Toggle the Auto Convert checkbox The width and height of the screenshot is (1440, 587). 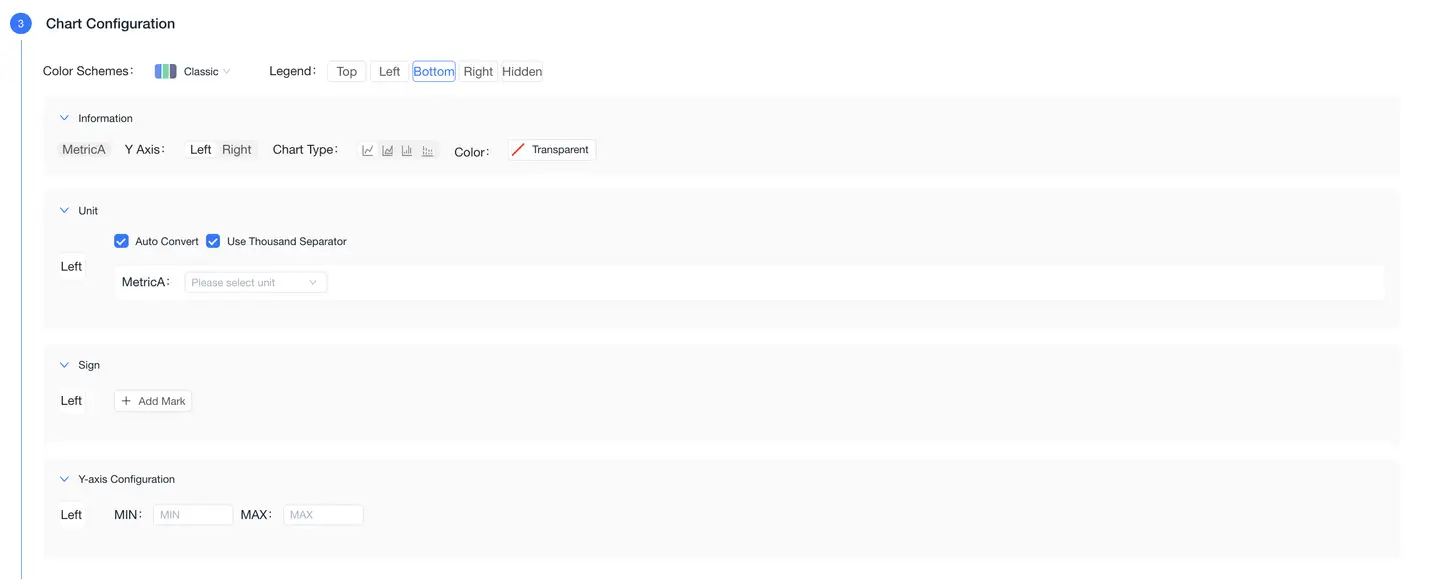[121, 241]
